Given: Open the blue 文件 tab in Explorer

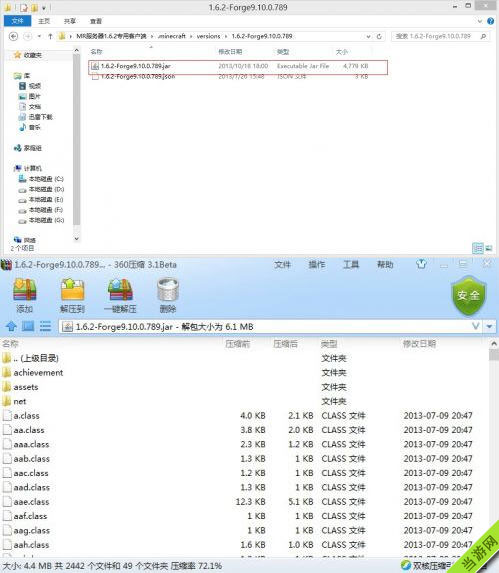Looking at the screenshot, I should 18,21.
